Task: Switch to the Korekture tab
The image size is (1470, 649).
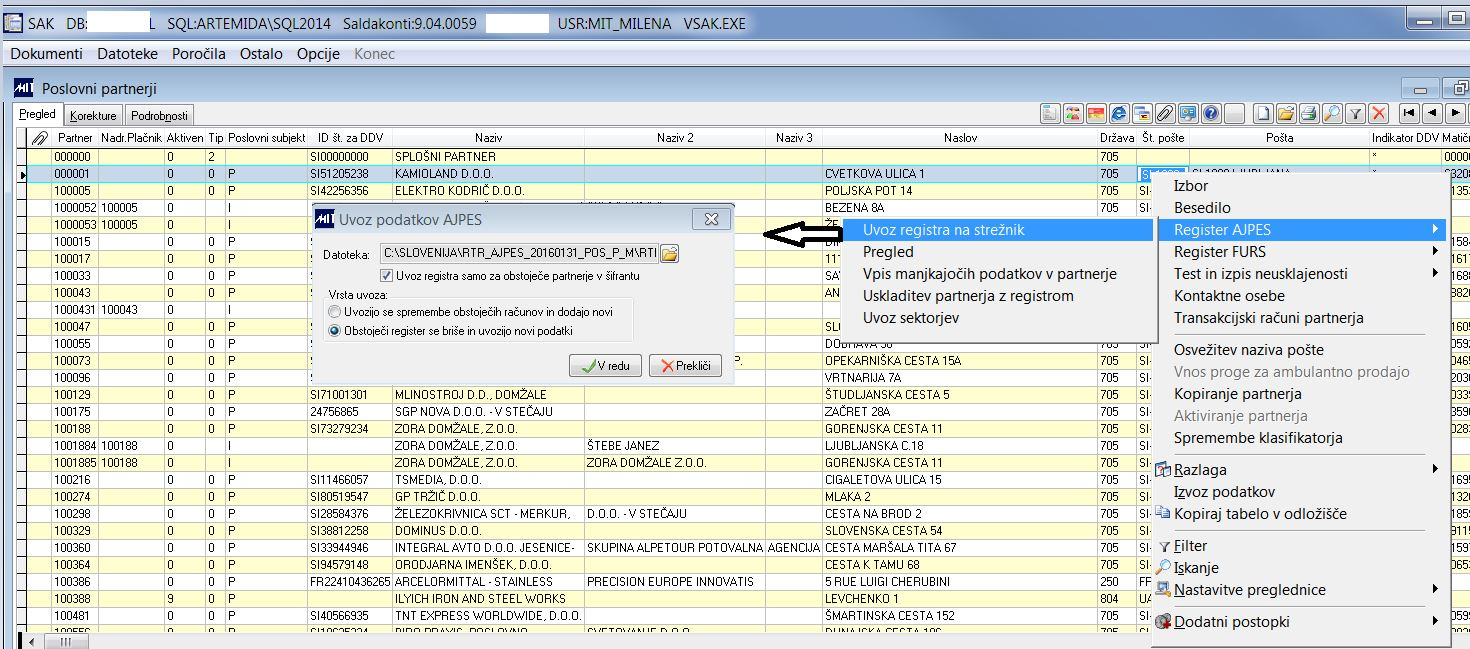Action: (93, 114)
